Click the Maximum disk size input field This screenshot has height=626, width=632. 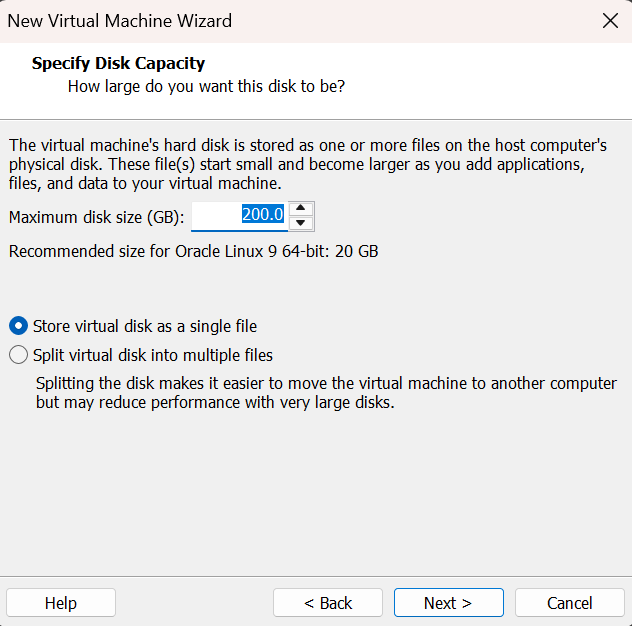[238, 215]
